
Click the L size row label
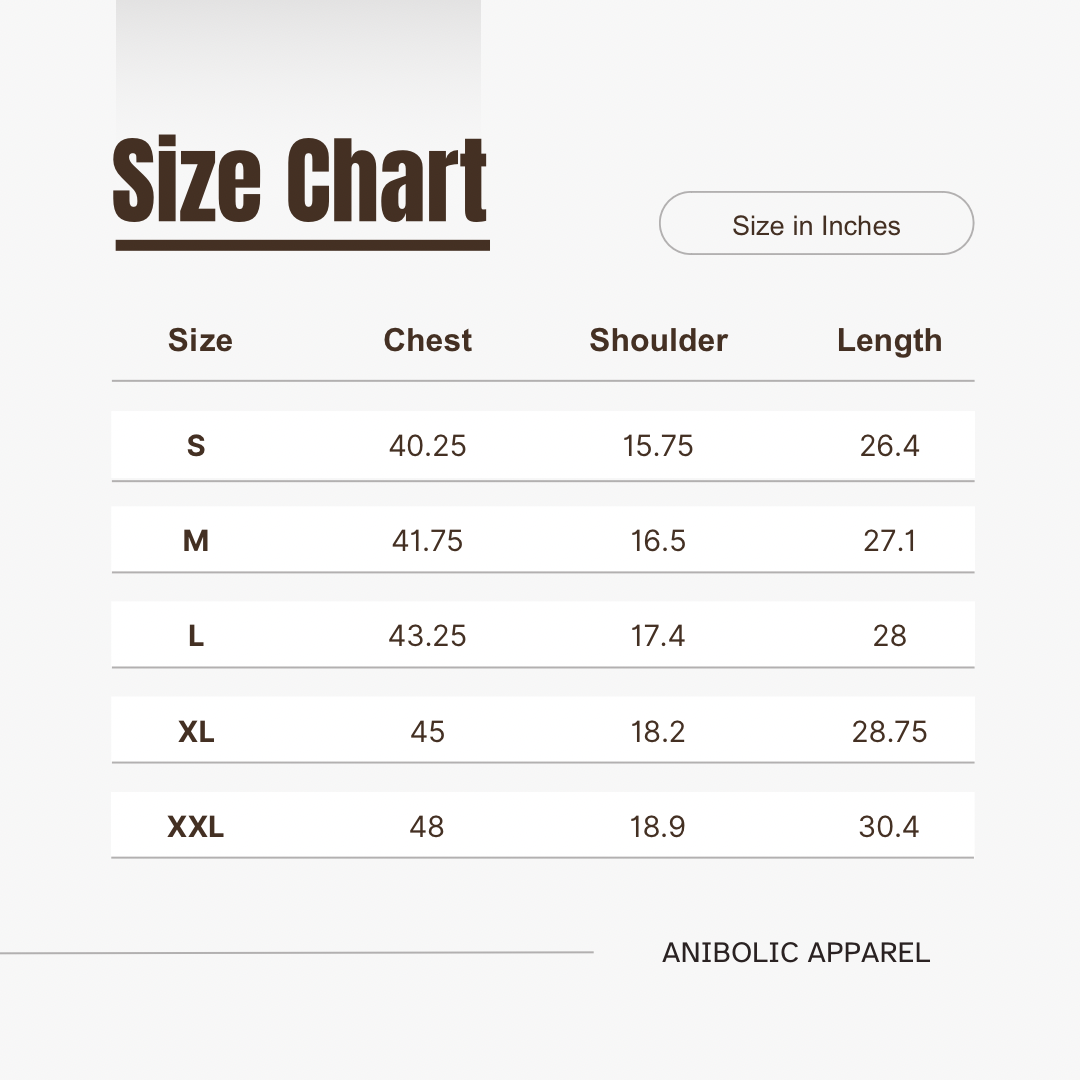coord(196,636)
